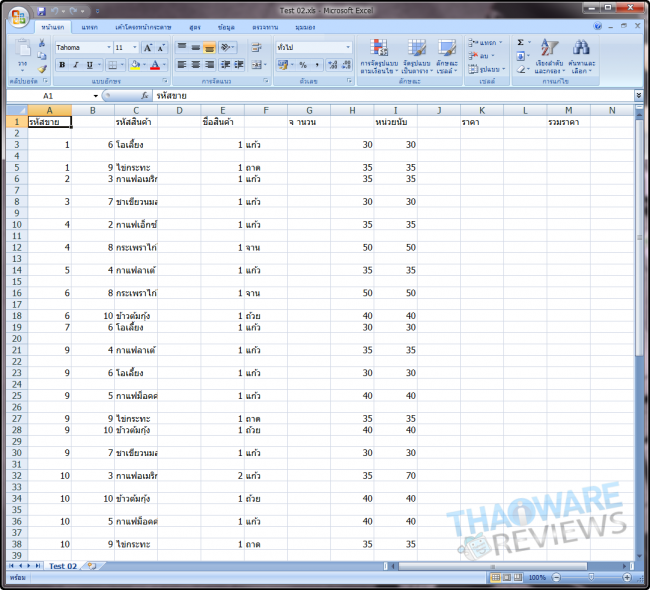This screenshot has height=590, width=650.
Task: Open Sort and Filter menu
Action: tap(549, 56)
